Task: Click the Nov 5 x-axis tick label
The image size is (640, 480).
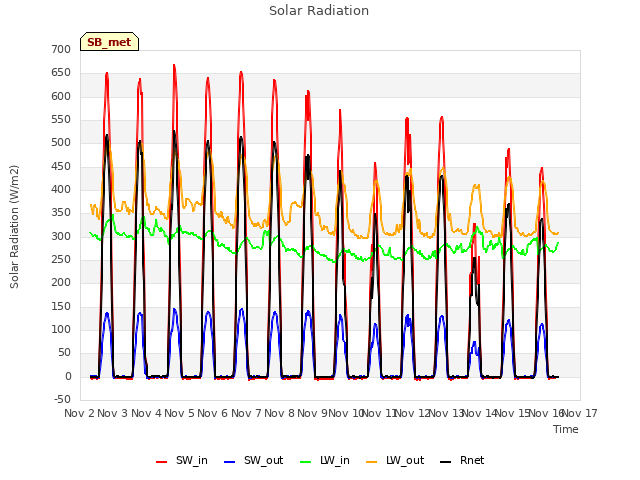Action: (x=180, y=413)
